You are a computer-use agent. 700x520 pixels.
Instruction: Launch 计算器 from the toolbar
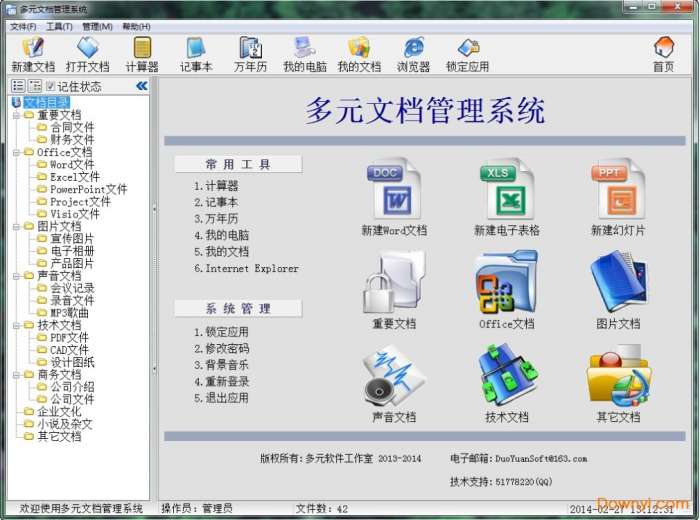pos(142,55)
